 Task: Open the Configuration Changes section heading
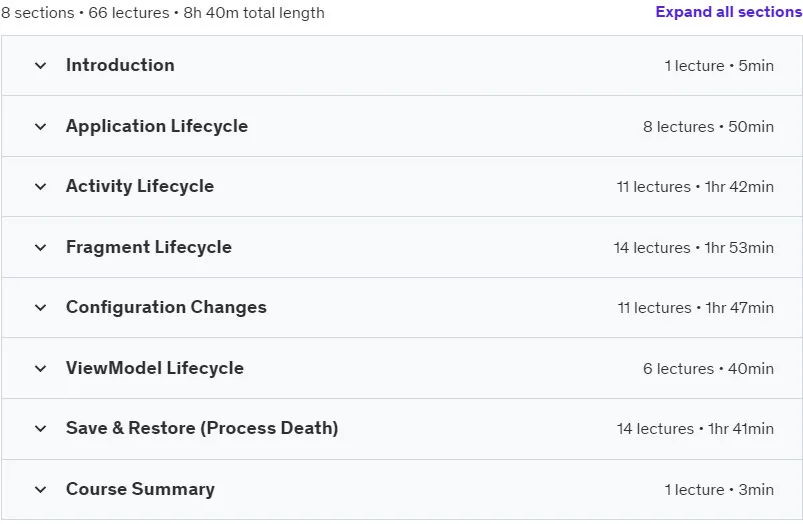click(x=166, y=307)
